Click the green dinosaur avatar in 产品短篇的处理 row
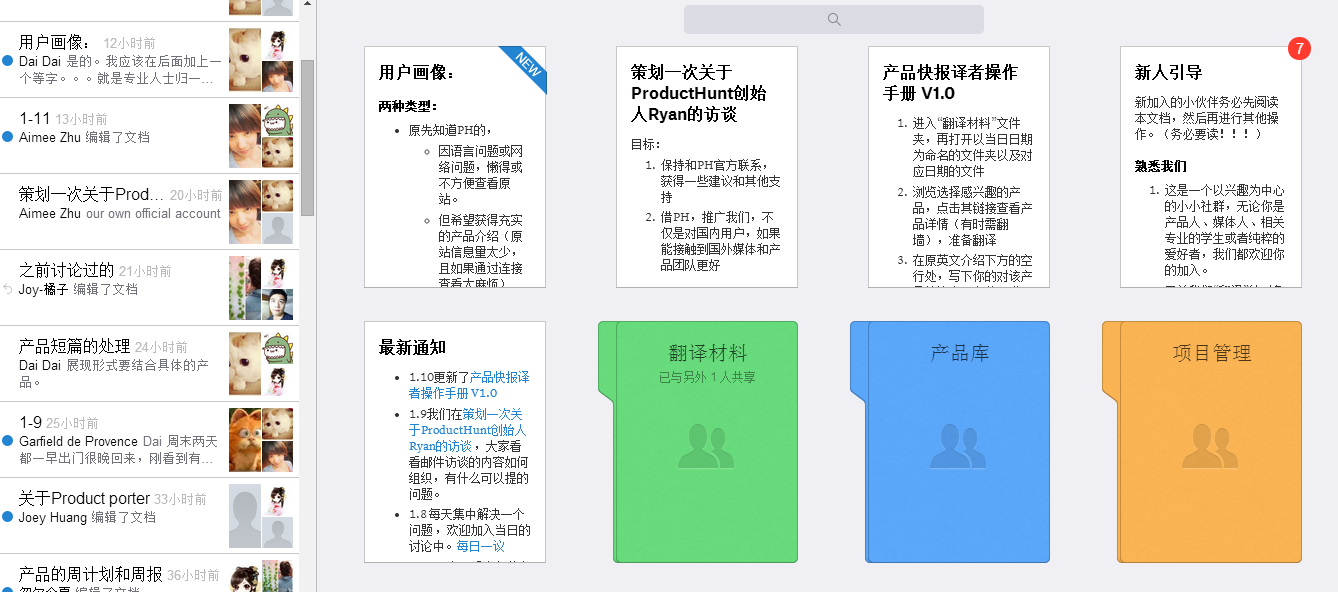Image resolution: width=1338 pixels, height=592 pixels. [x=278, y=348]
